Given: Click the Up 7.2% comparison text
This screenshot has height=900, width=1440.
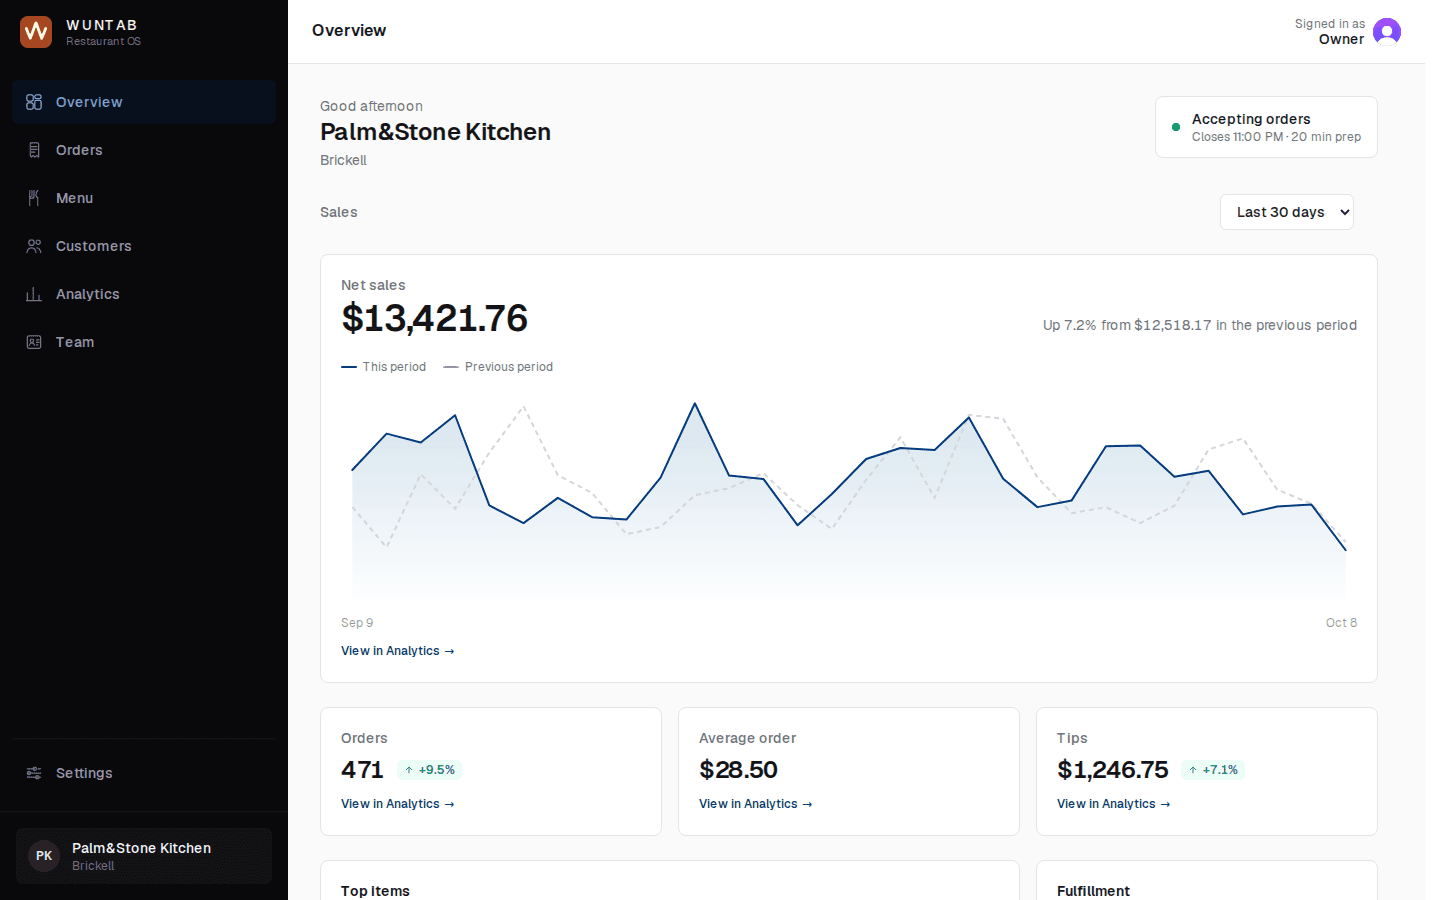Looking at the screenshot, I should pyautogui.click(x=1200, y=325).
